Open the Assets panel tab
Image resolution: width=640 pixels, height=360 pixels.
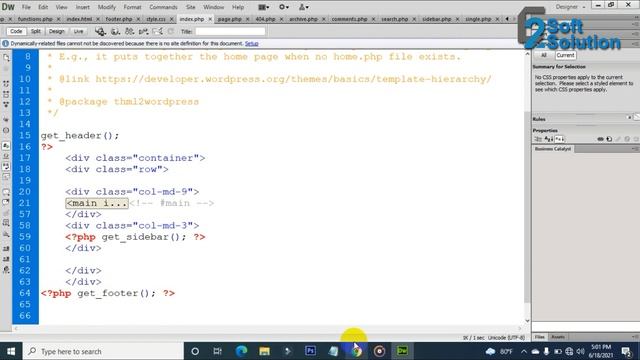point(558,337)
